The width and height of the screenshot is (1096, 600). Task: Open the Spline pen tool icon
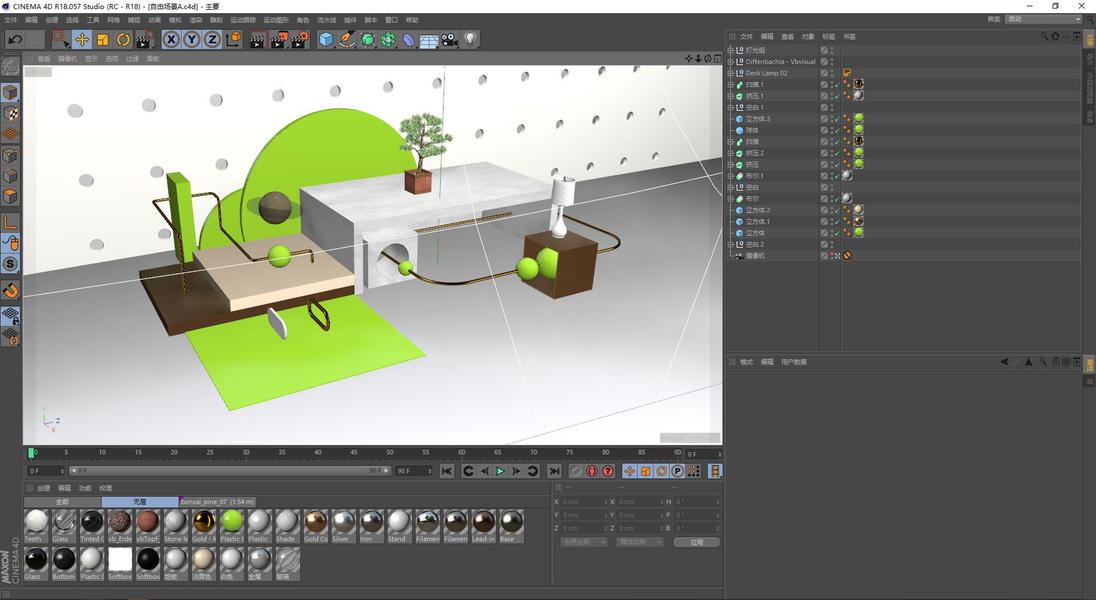click(347, 40)
